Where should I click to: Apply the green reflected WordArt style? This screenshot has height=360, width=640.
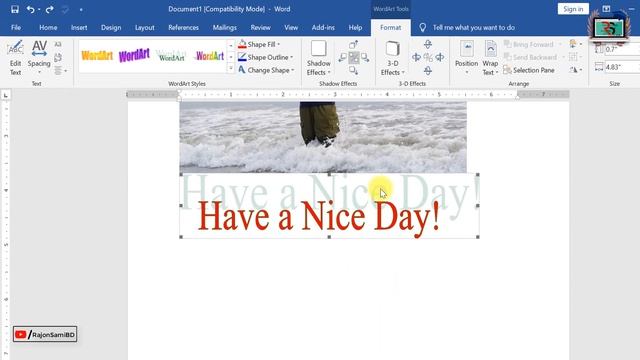coord(171,56)
